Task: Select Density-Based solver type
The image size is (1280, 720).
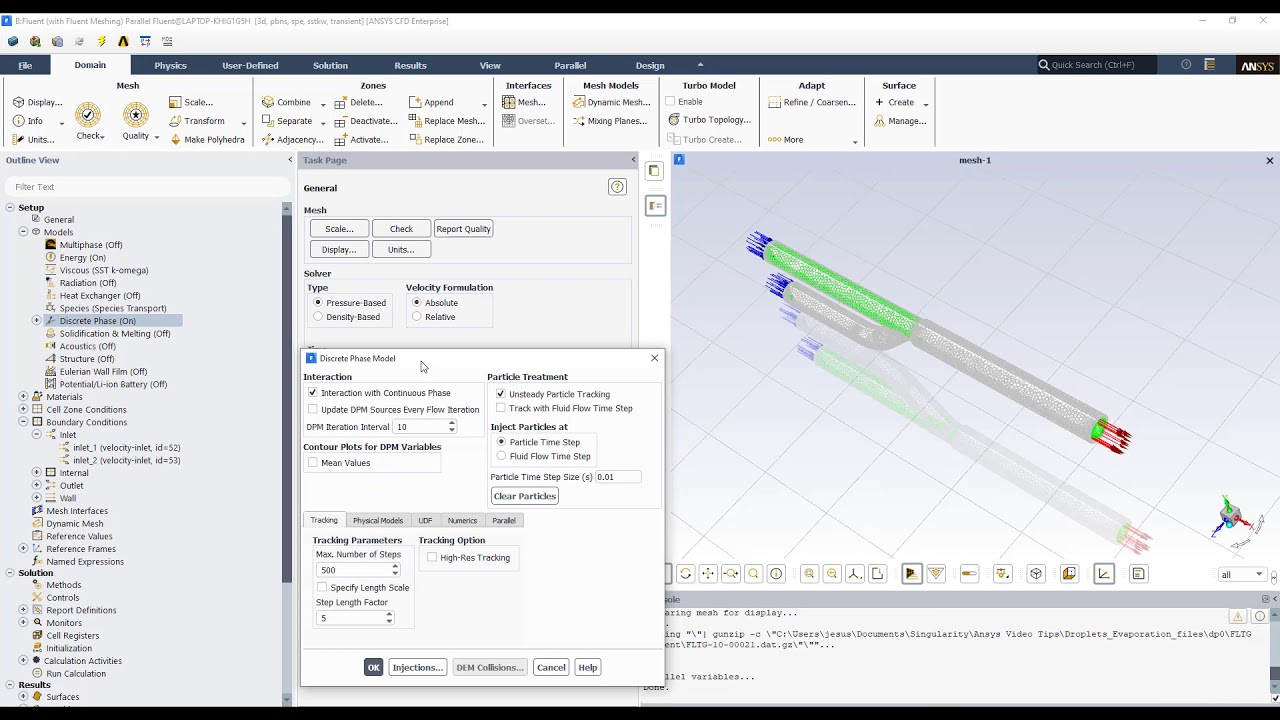Action: pyautogui.click(x=318, y=317)
